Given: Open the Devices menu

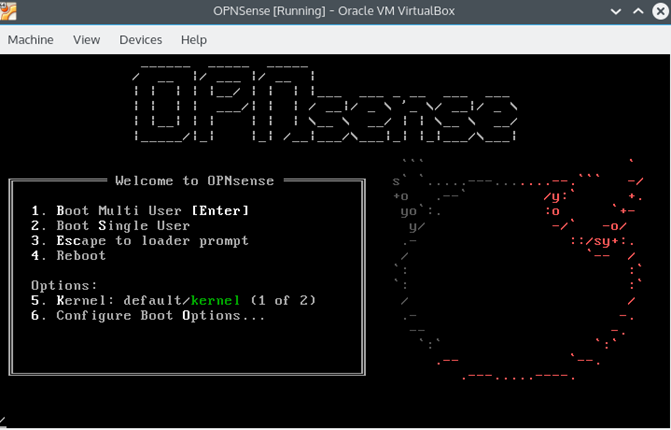Looking at the screenshot, I should pos(140,40).
